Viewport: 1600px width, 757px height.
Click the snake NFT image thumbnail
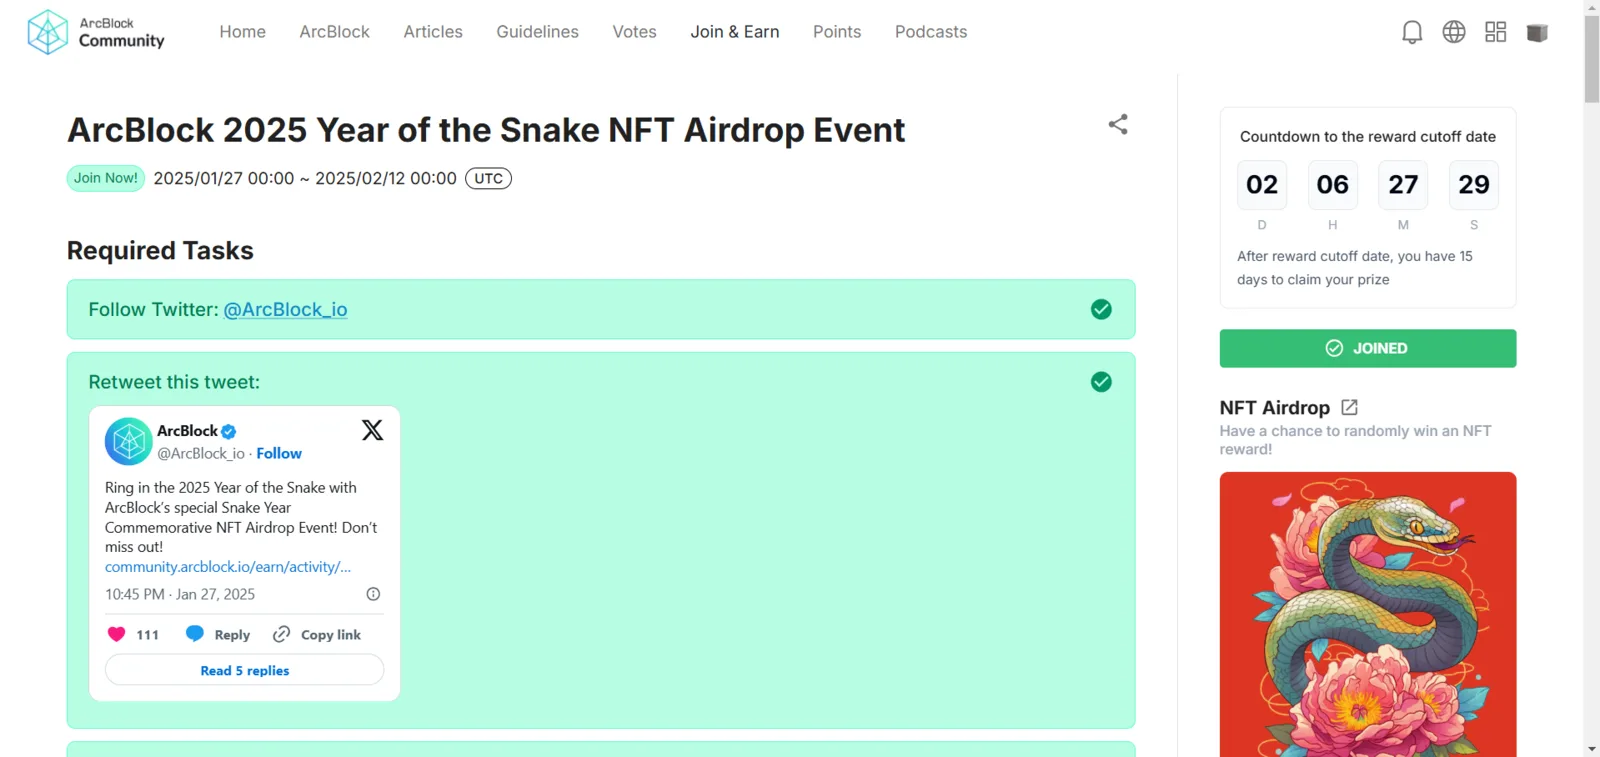pyautogui.click(x=1368, y=614)
